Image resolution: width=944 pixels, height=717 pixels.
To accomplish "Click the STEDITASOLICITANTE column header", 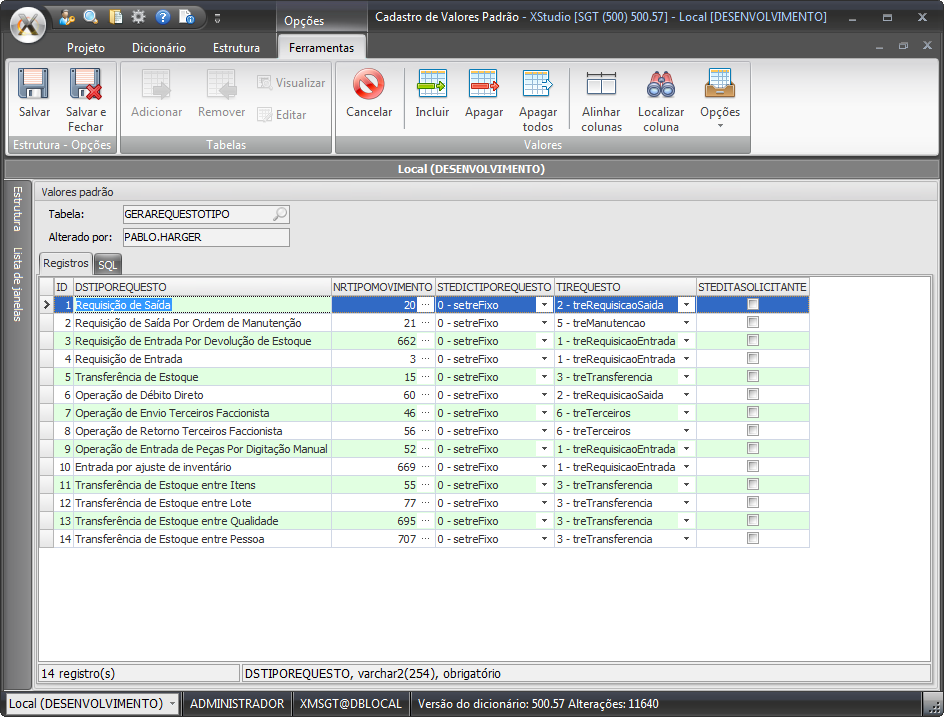I will [x=753, y=287].
